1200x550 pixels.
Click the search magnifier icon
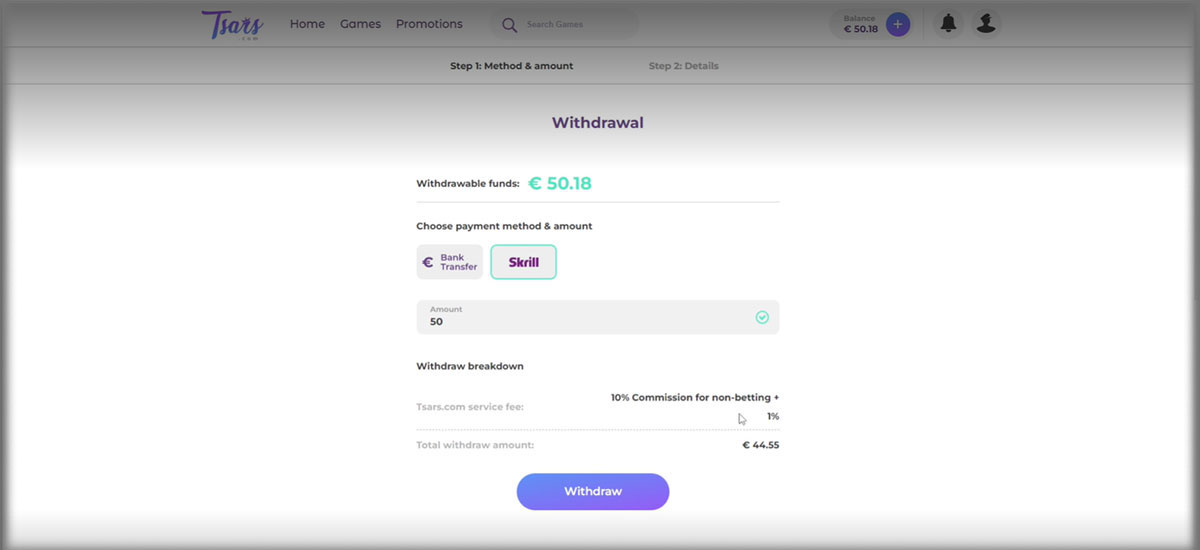[509, 25]
